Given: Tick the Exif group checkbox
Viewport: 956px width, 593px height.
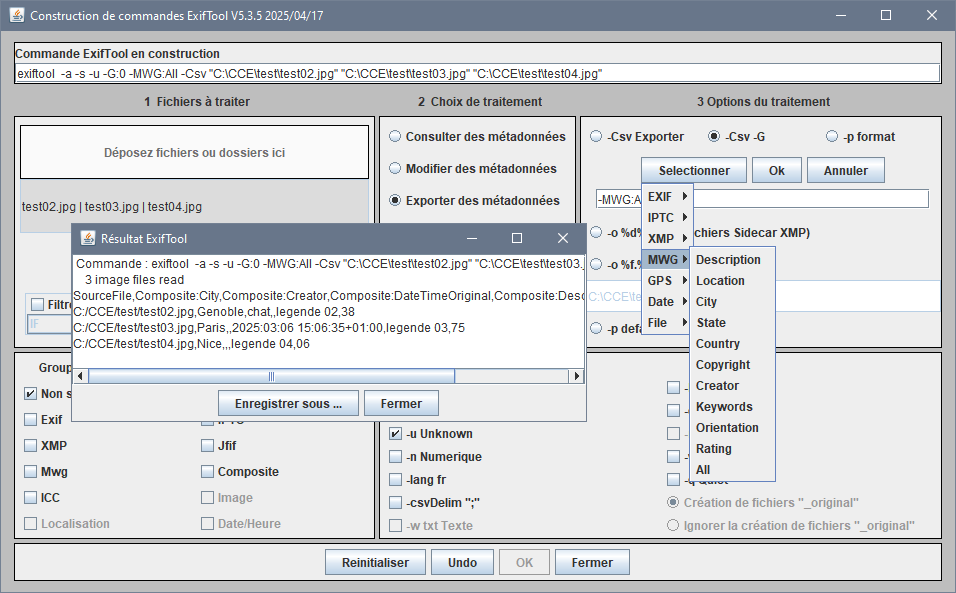Looking at the screenshot, I should (x=30, y=419).
